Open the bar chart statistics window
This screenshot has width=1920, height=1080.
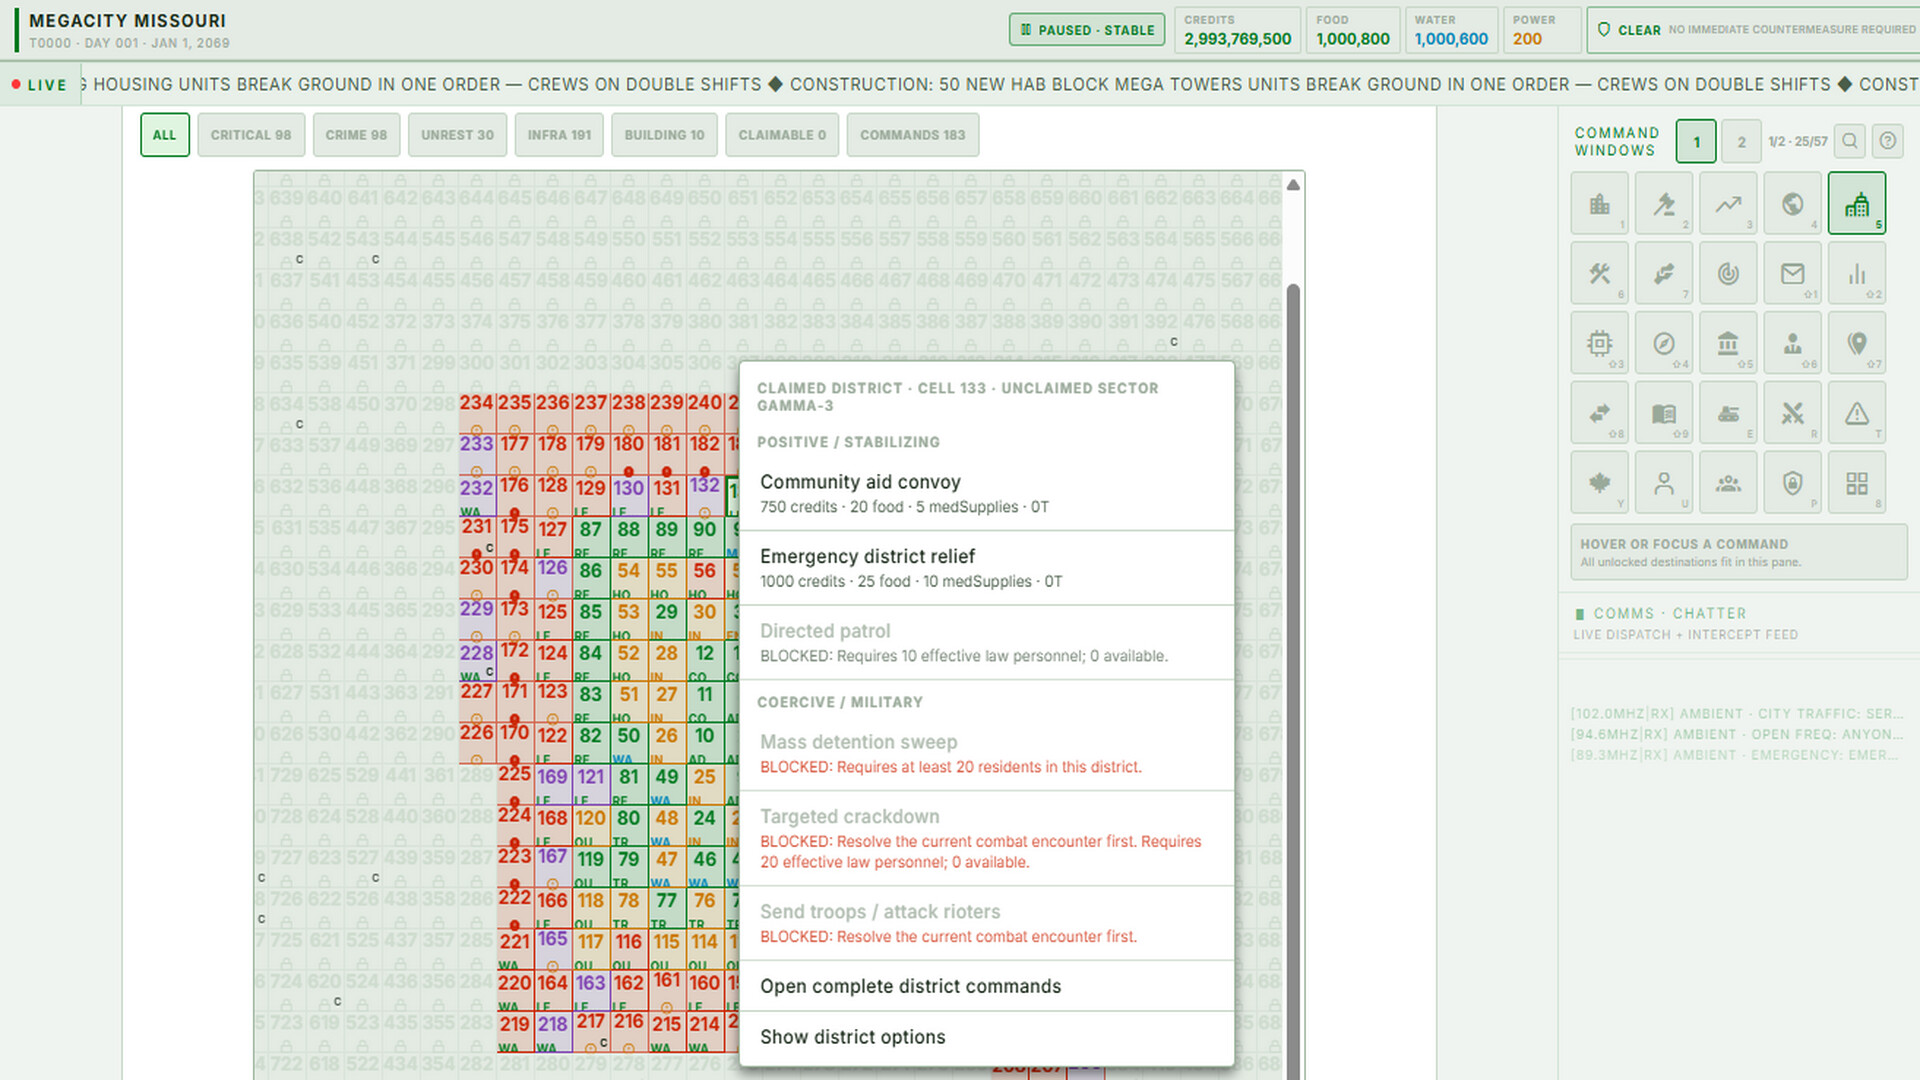coord(1857,273)
